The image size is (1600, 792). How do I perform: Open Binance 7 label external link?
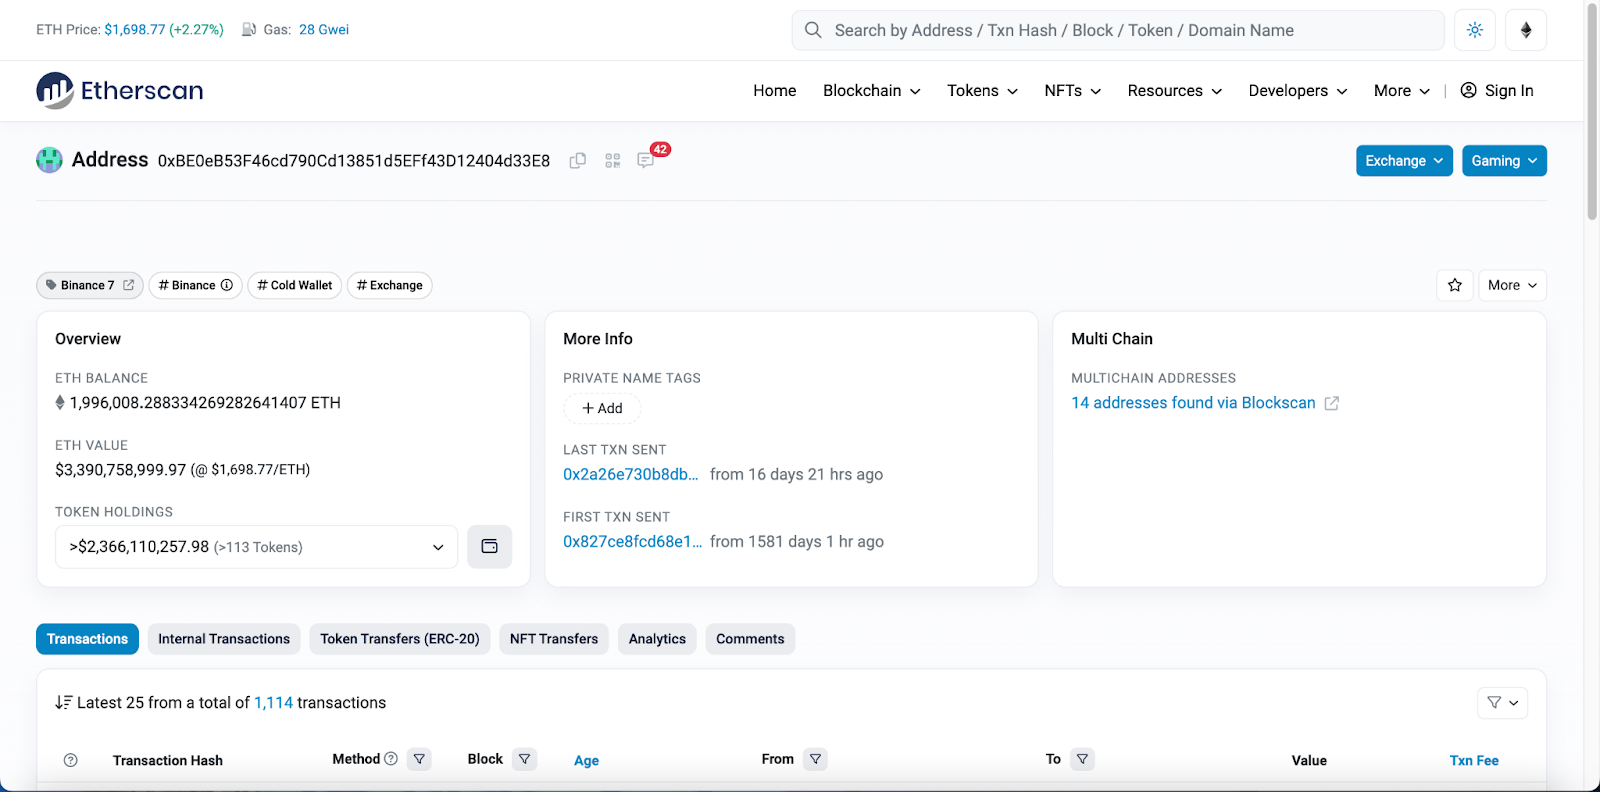[128, 285]
